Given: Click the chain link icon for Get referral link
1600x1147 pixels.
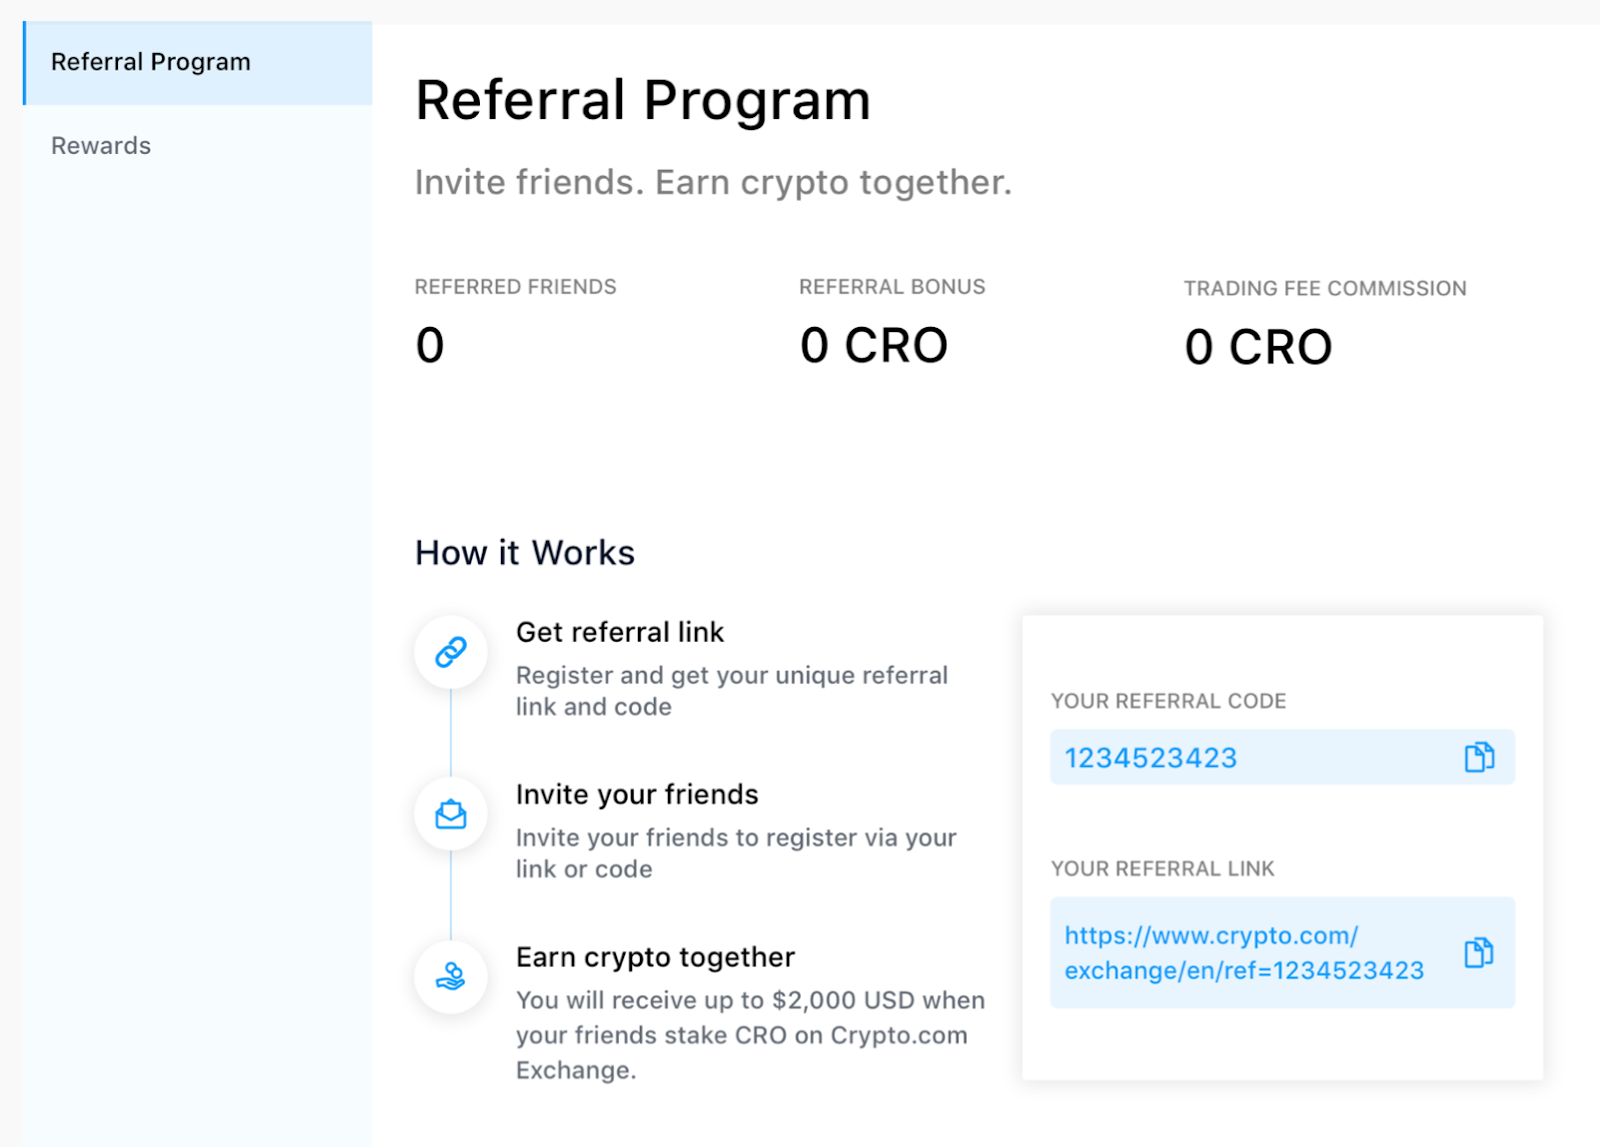Looking at the screenshot, I should click(451, 652).
